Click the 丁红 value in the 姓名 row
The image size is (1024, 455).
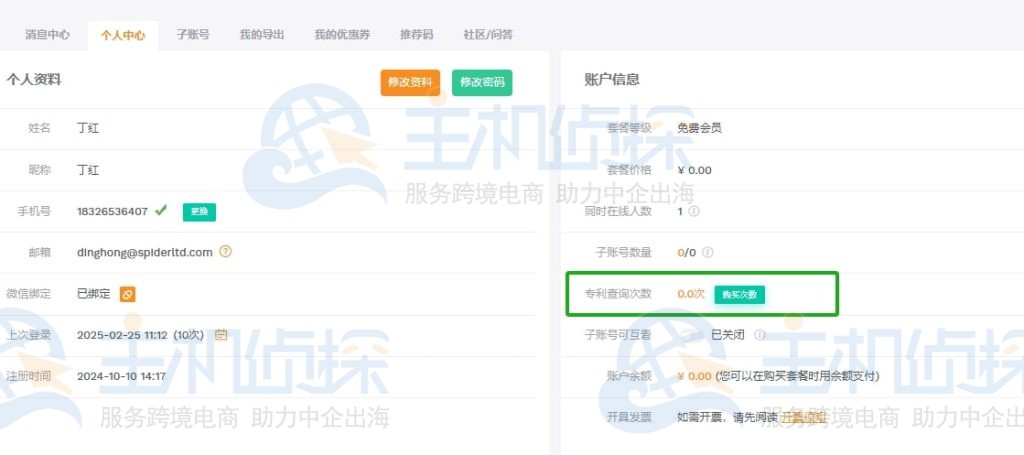[88, 129]
